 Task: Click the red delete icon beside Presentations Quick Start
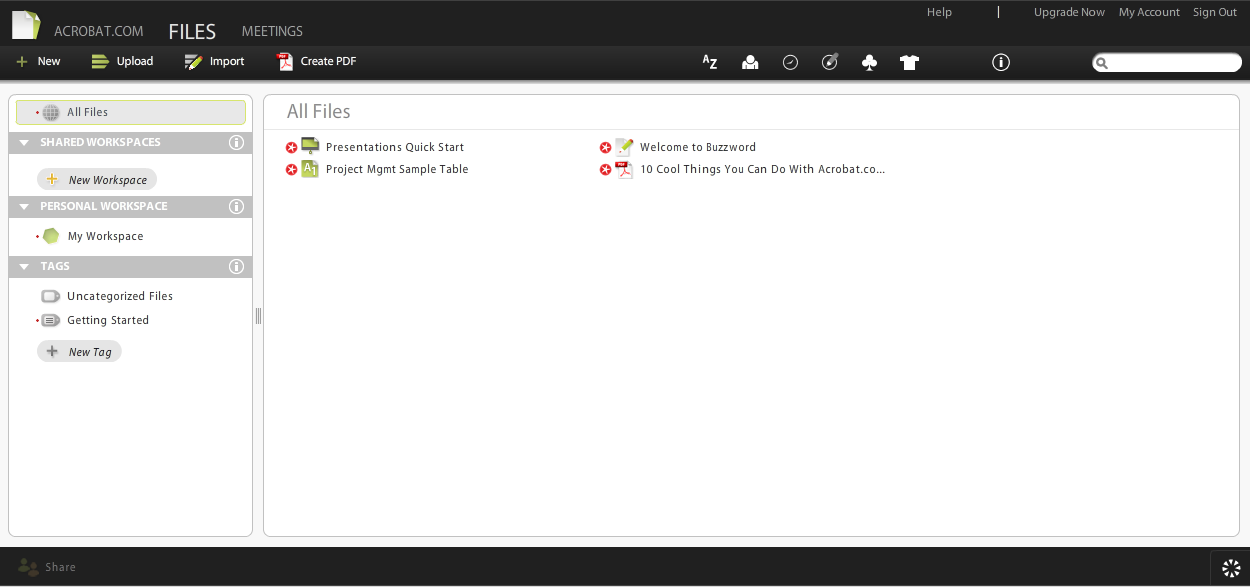pos(292,147)
